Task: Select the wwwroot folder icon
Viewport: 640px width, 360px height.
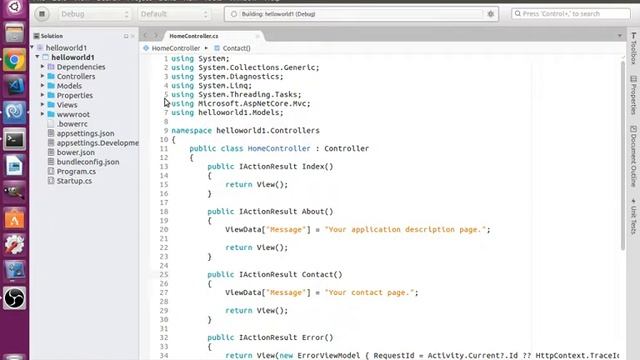Action: tap(51, 114)
